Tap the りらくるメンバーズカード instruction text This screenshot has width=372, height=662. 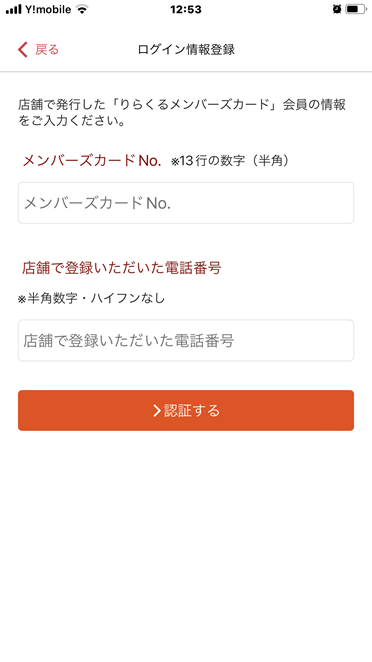tap(196, 105)
